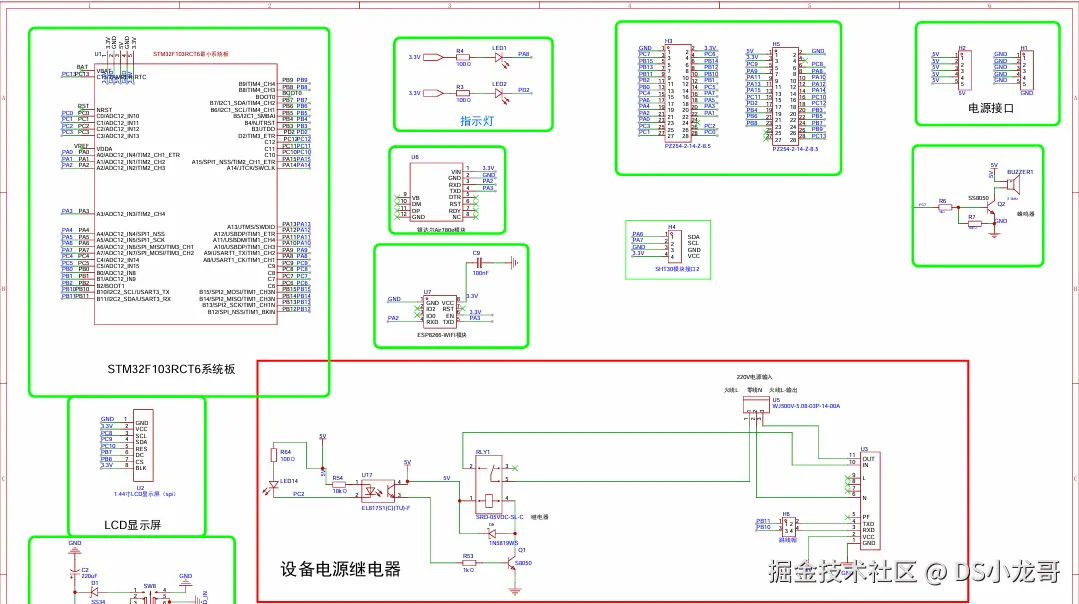Click the 'PB10' net label beside H6
This screenshot has height=604, width=1079.
[763, 528]
